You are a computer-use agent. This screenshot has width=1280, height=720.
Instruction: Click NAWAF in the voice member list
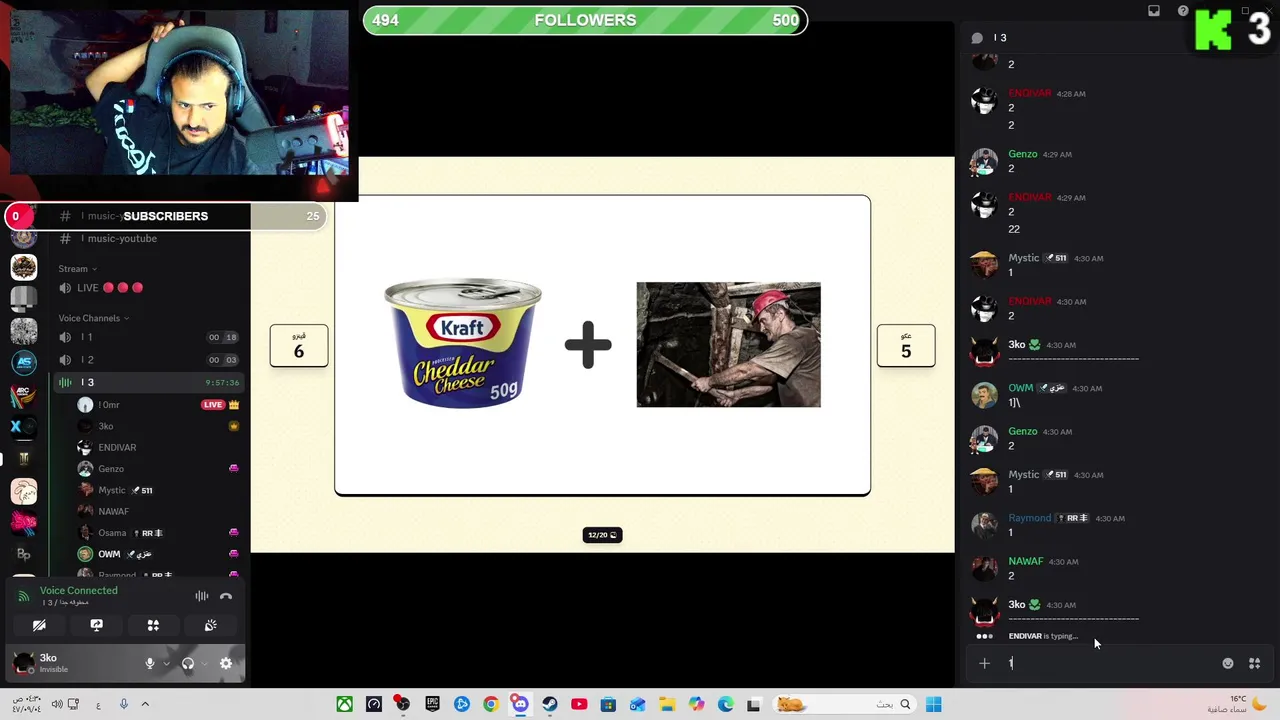coord(113,511)
